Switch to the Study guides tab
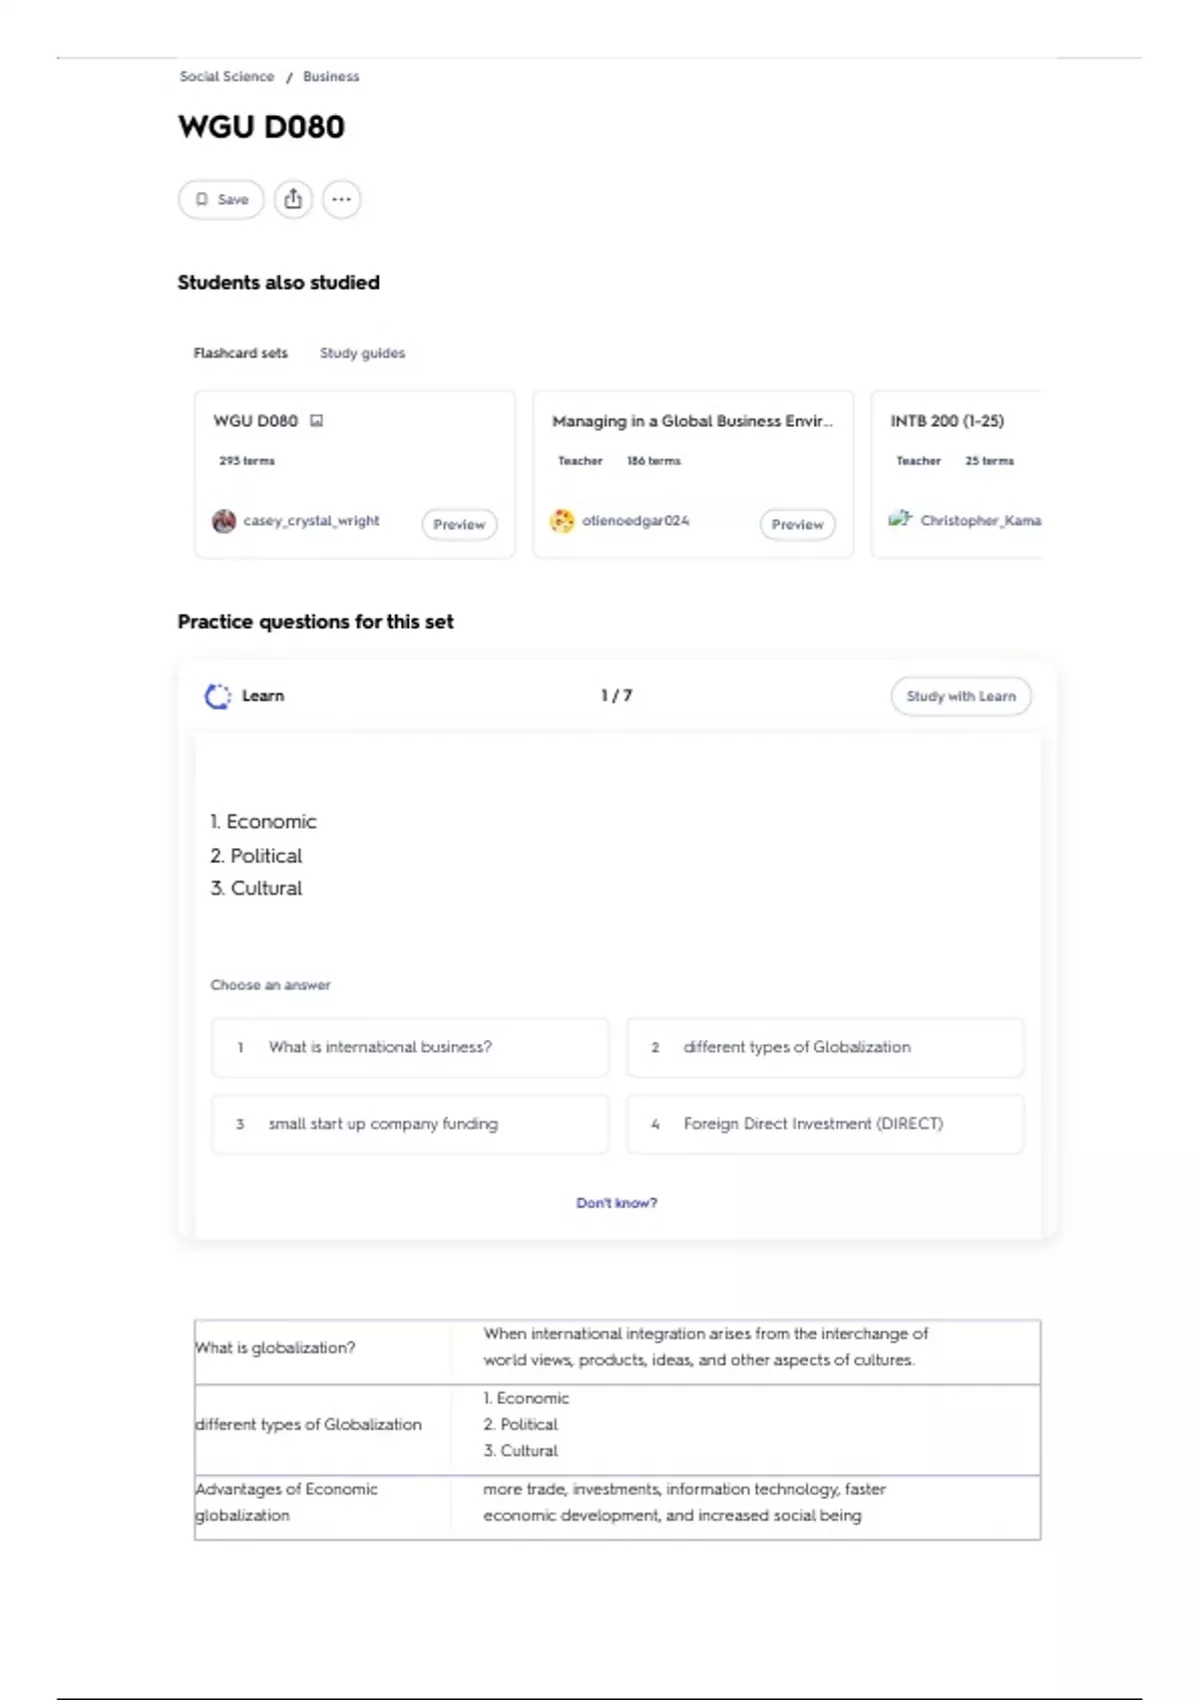Image resolution: width=1200 pixels, height=1700 pixels. [362, 353]
